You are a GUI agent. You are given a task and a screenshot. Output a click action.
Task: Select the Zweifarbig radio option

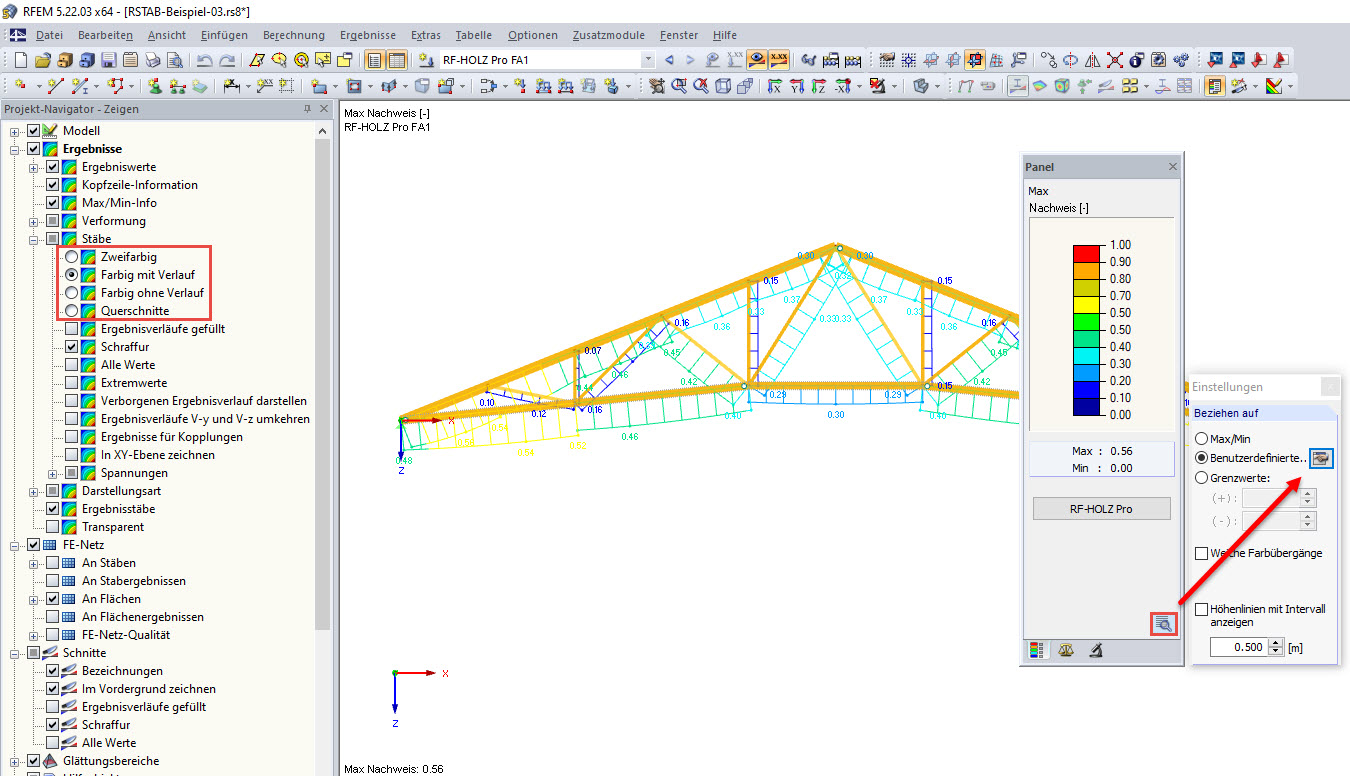pyautogui.click(x=72, y=257)
